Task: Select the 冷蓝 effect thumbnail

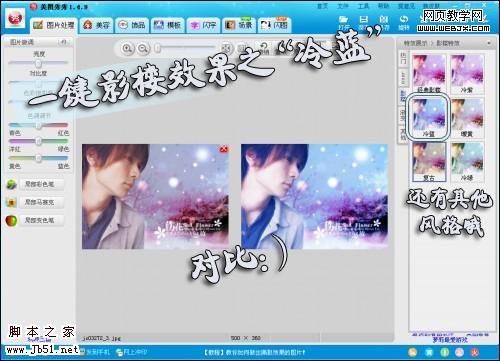Action: click(x=429, y=117)
